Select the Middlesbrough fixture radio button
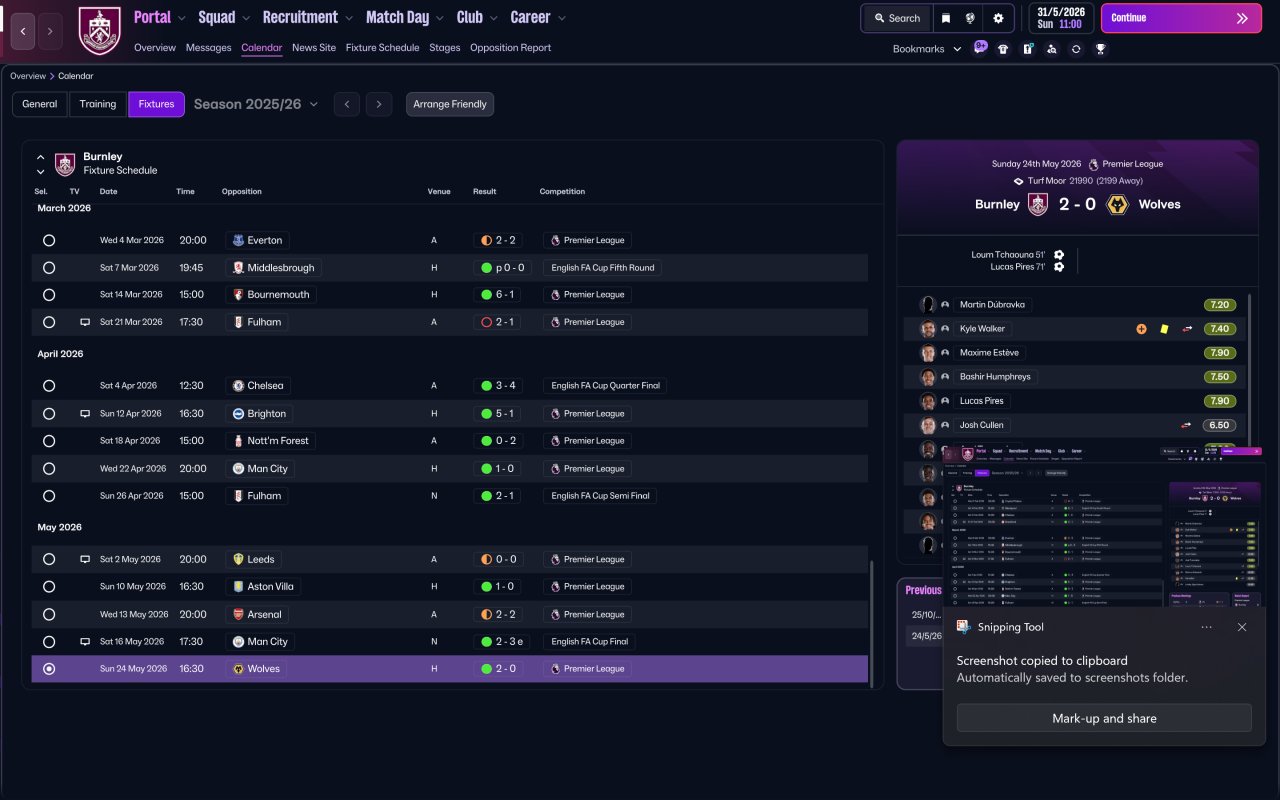This screenshot has width=1280, height=800. (x=49, y=268)
